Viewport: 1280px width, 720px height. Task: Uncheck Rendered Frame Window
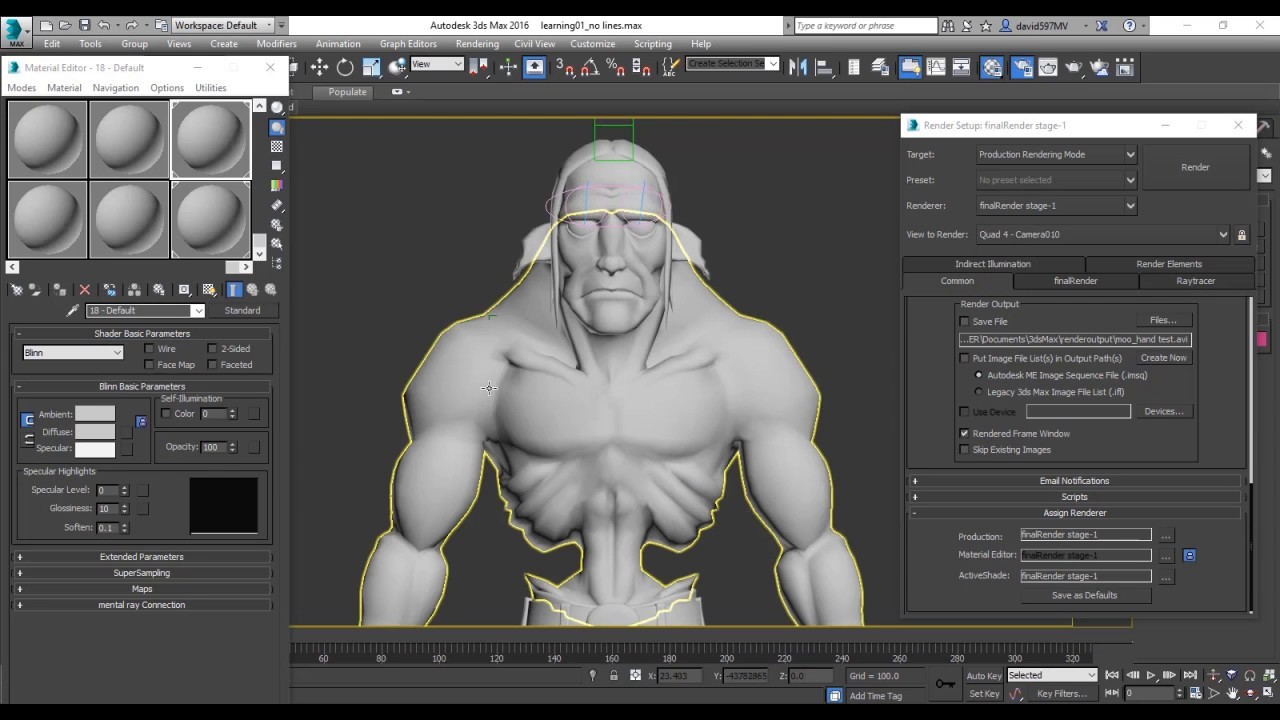[964, 433]
